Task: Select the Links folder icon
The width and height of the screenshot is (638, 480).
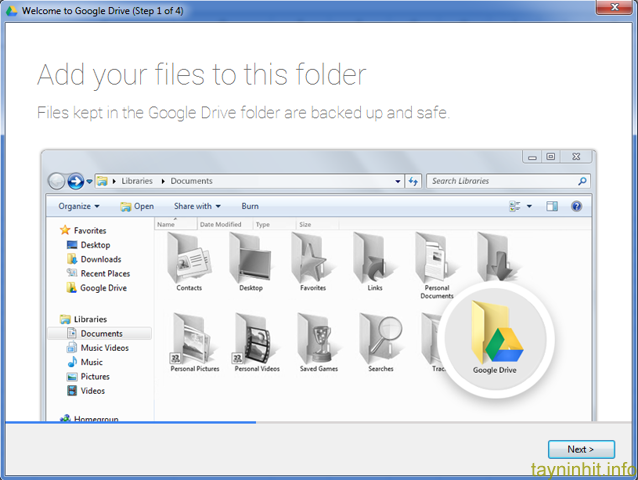Action: 374,257
